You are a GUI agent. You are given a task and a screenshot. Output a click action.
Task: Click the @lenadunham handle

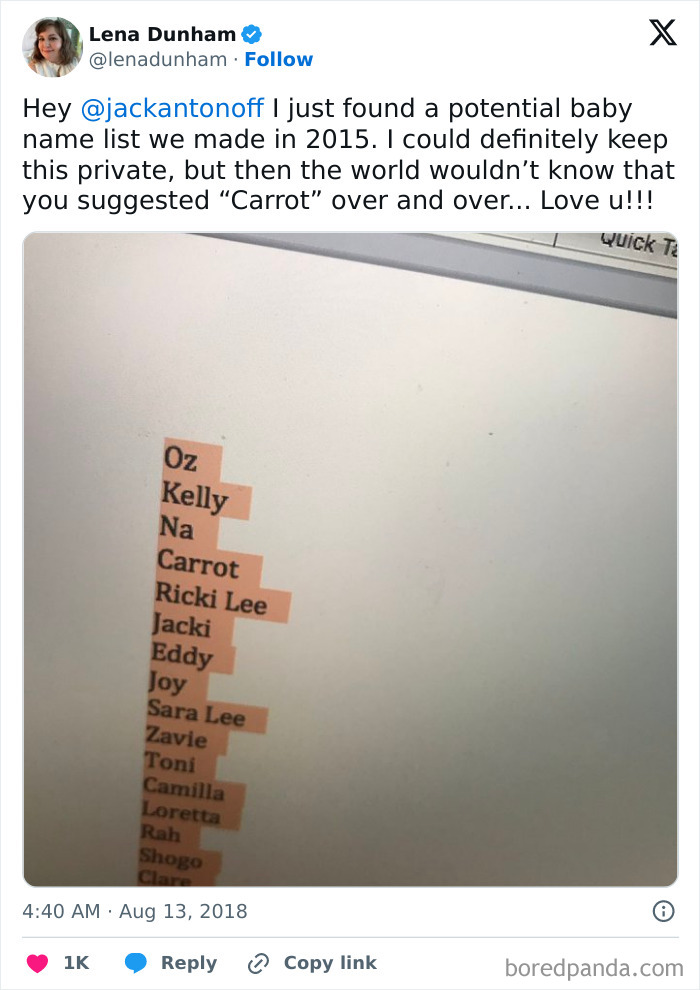(x=153, y=60)
